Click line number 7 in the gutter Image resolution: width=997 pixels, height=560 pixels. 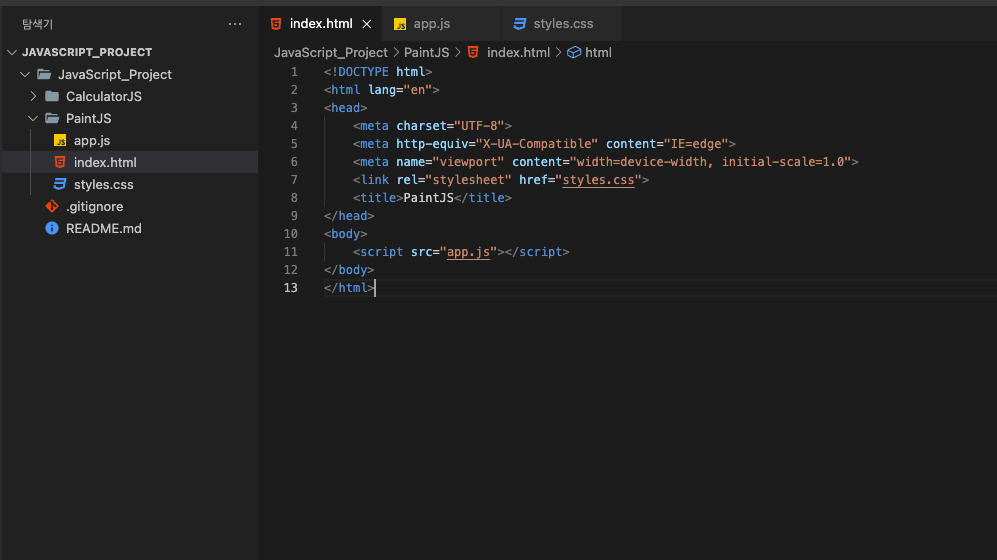[294, 180]
